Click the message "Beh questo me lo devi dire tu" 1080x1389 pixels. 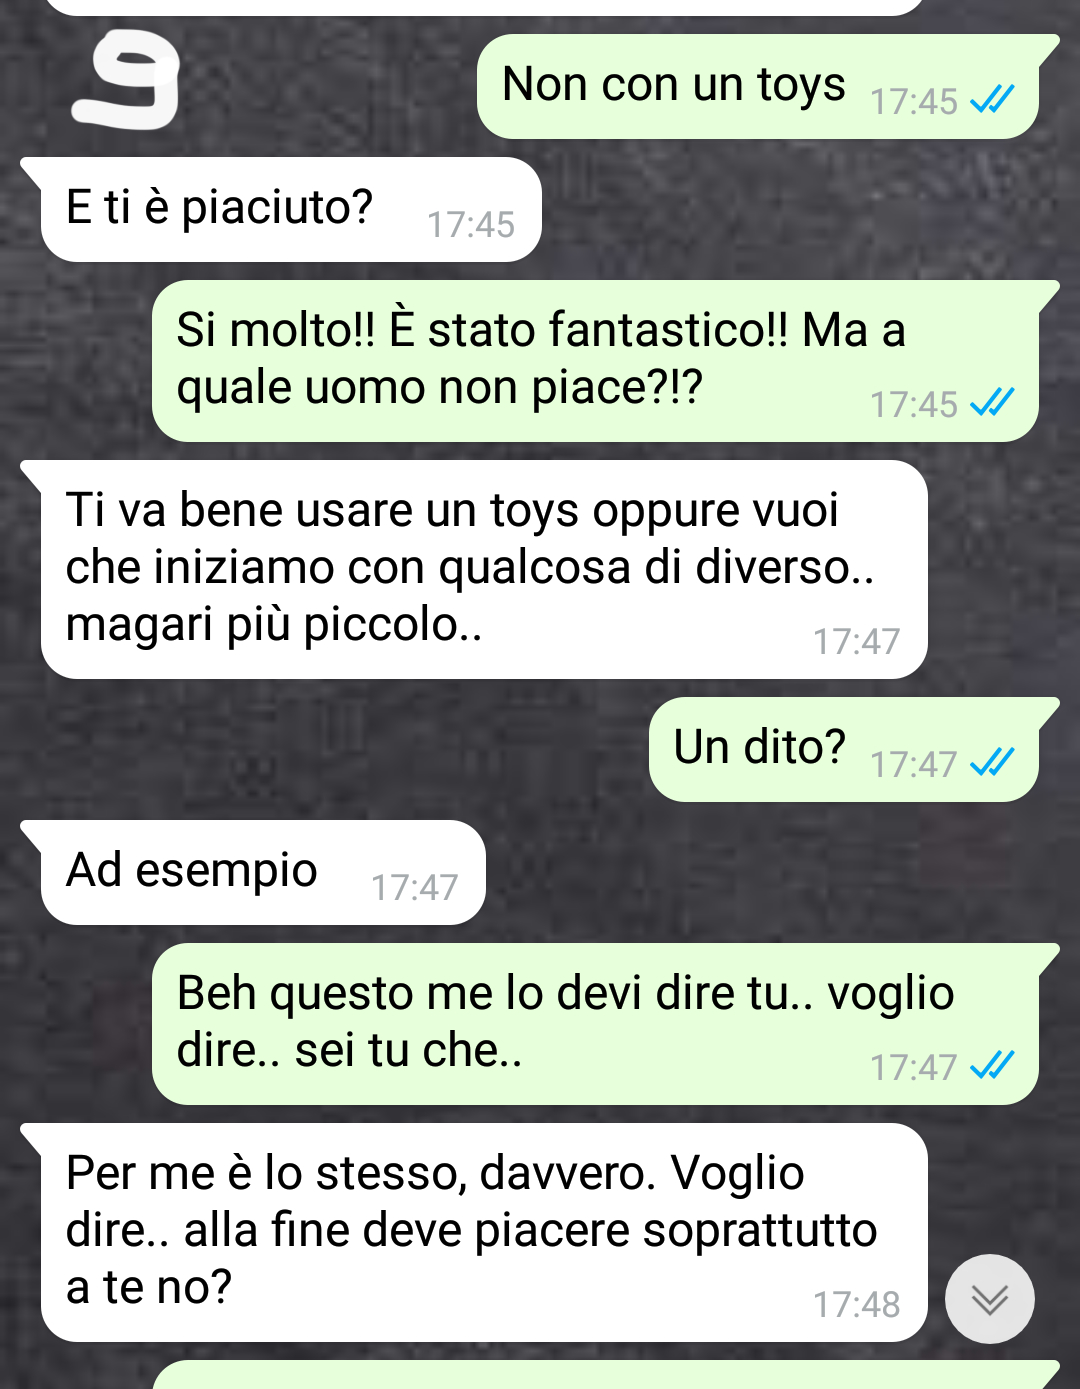(x=606, y=1024)
